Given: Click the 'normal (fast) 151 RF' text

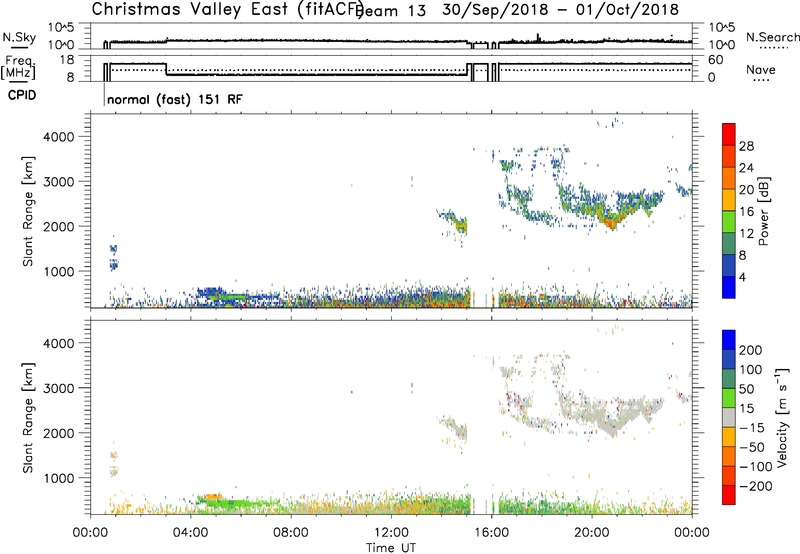Looking at the screenshot, I should tap(175, 99).
